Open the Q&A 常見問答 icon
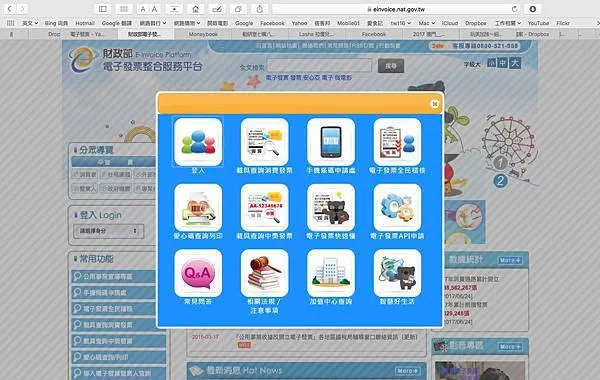Viewport: 600px width, 380px height. [198, 273]
